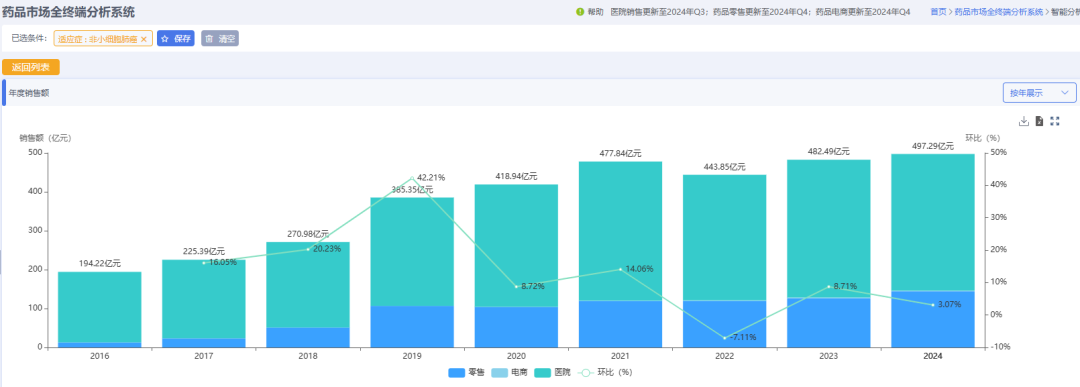Click the star icon on 保存 button
The image size is (1080, 387).
pos(165,39)
